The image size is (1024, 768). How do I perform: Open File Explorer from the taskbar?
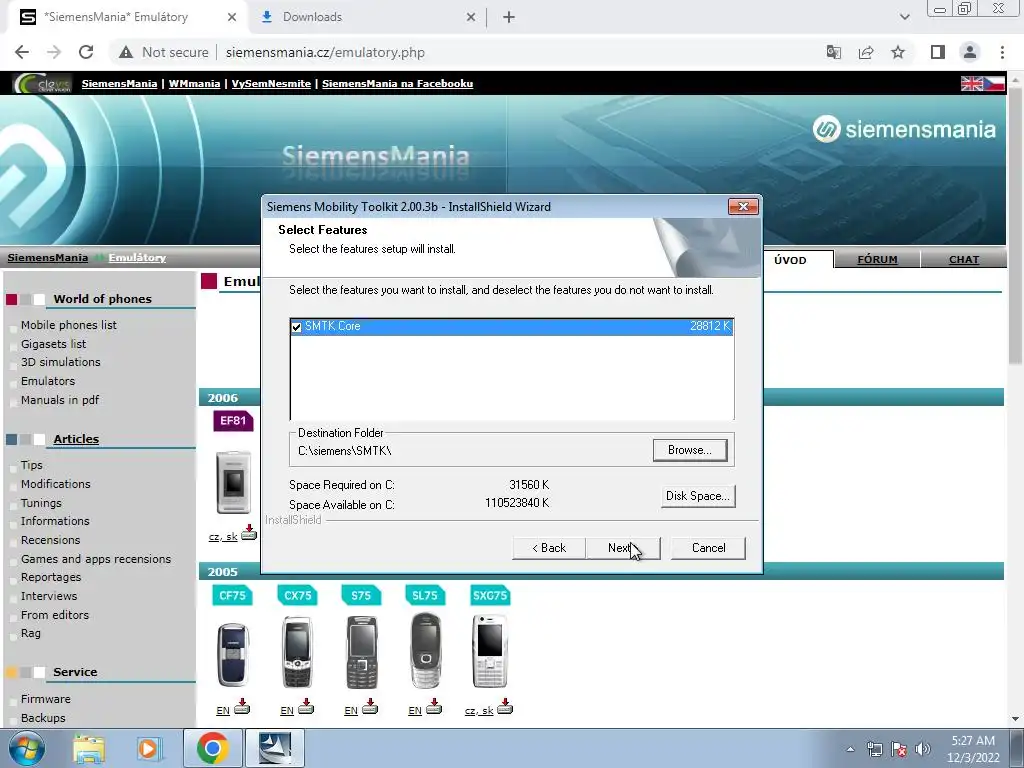click(x=89, y=748)
